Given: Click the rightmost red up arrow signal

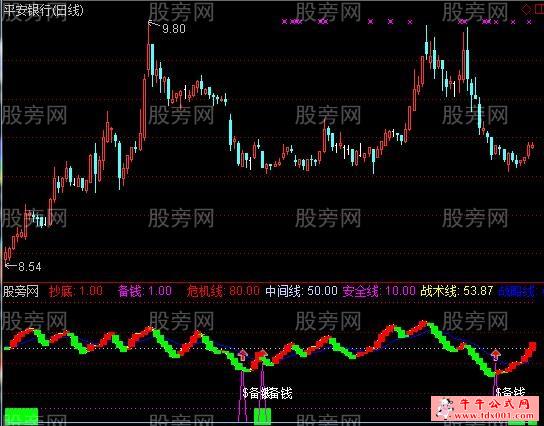Looking at the screenshot, I should (496, 355).
